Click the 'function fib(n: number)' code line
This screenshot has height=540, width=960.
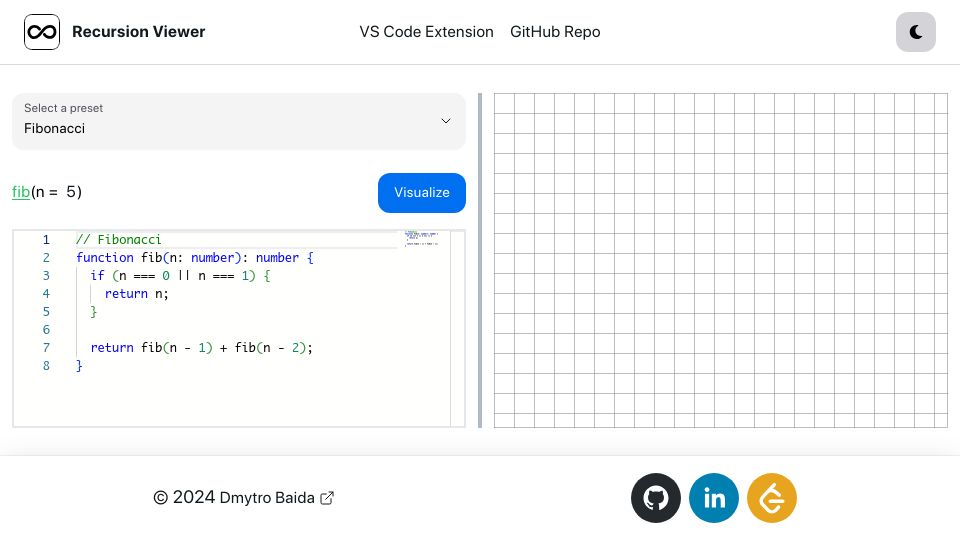pyautogui.click(x=195, y=258)
